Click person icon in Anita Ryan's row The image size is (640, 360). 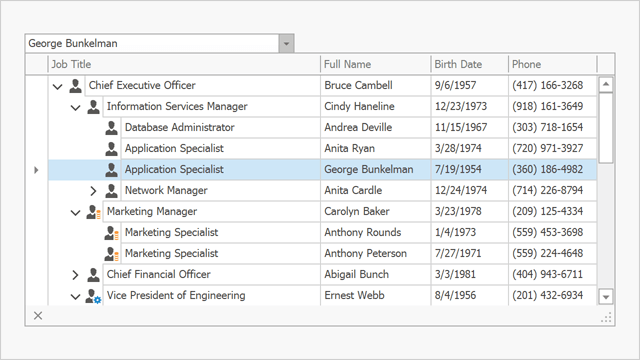pos(111,149)
